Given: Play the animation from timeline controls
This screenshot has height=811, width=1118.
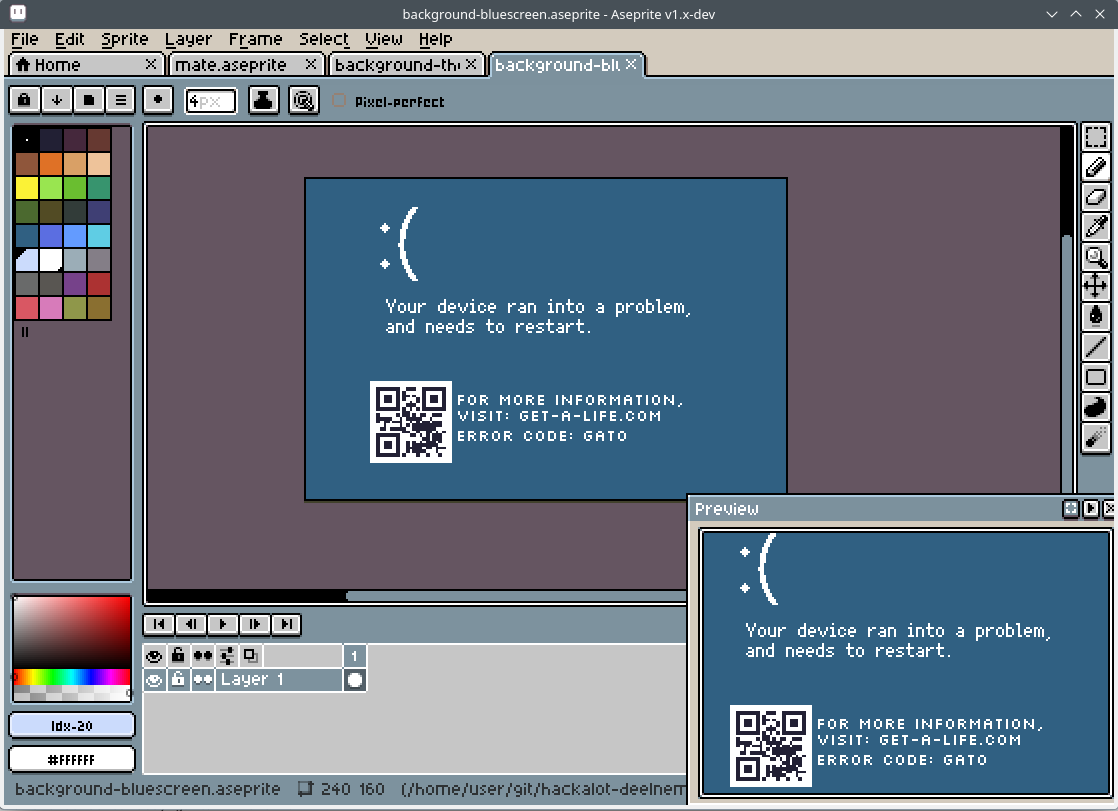Looking at the screenshot, I should (222, 624).
